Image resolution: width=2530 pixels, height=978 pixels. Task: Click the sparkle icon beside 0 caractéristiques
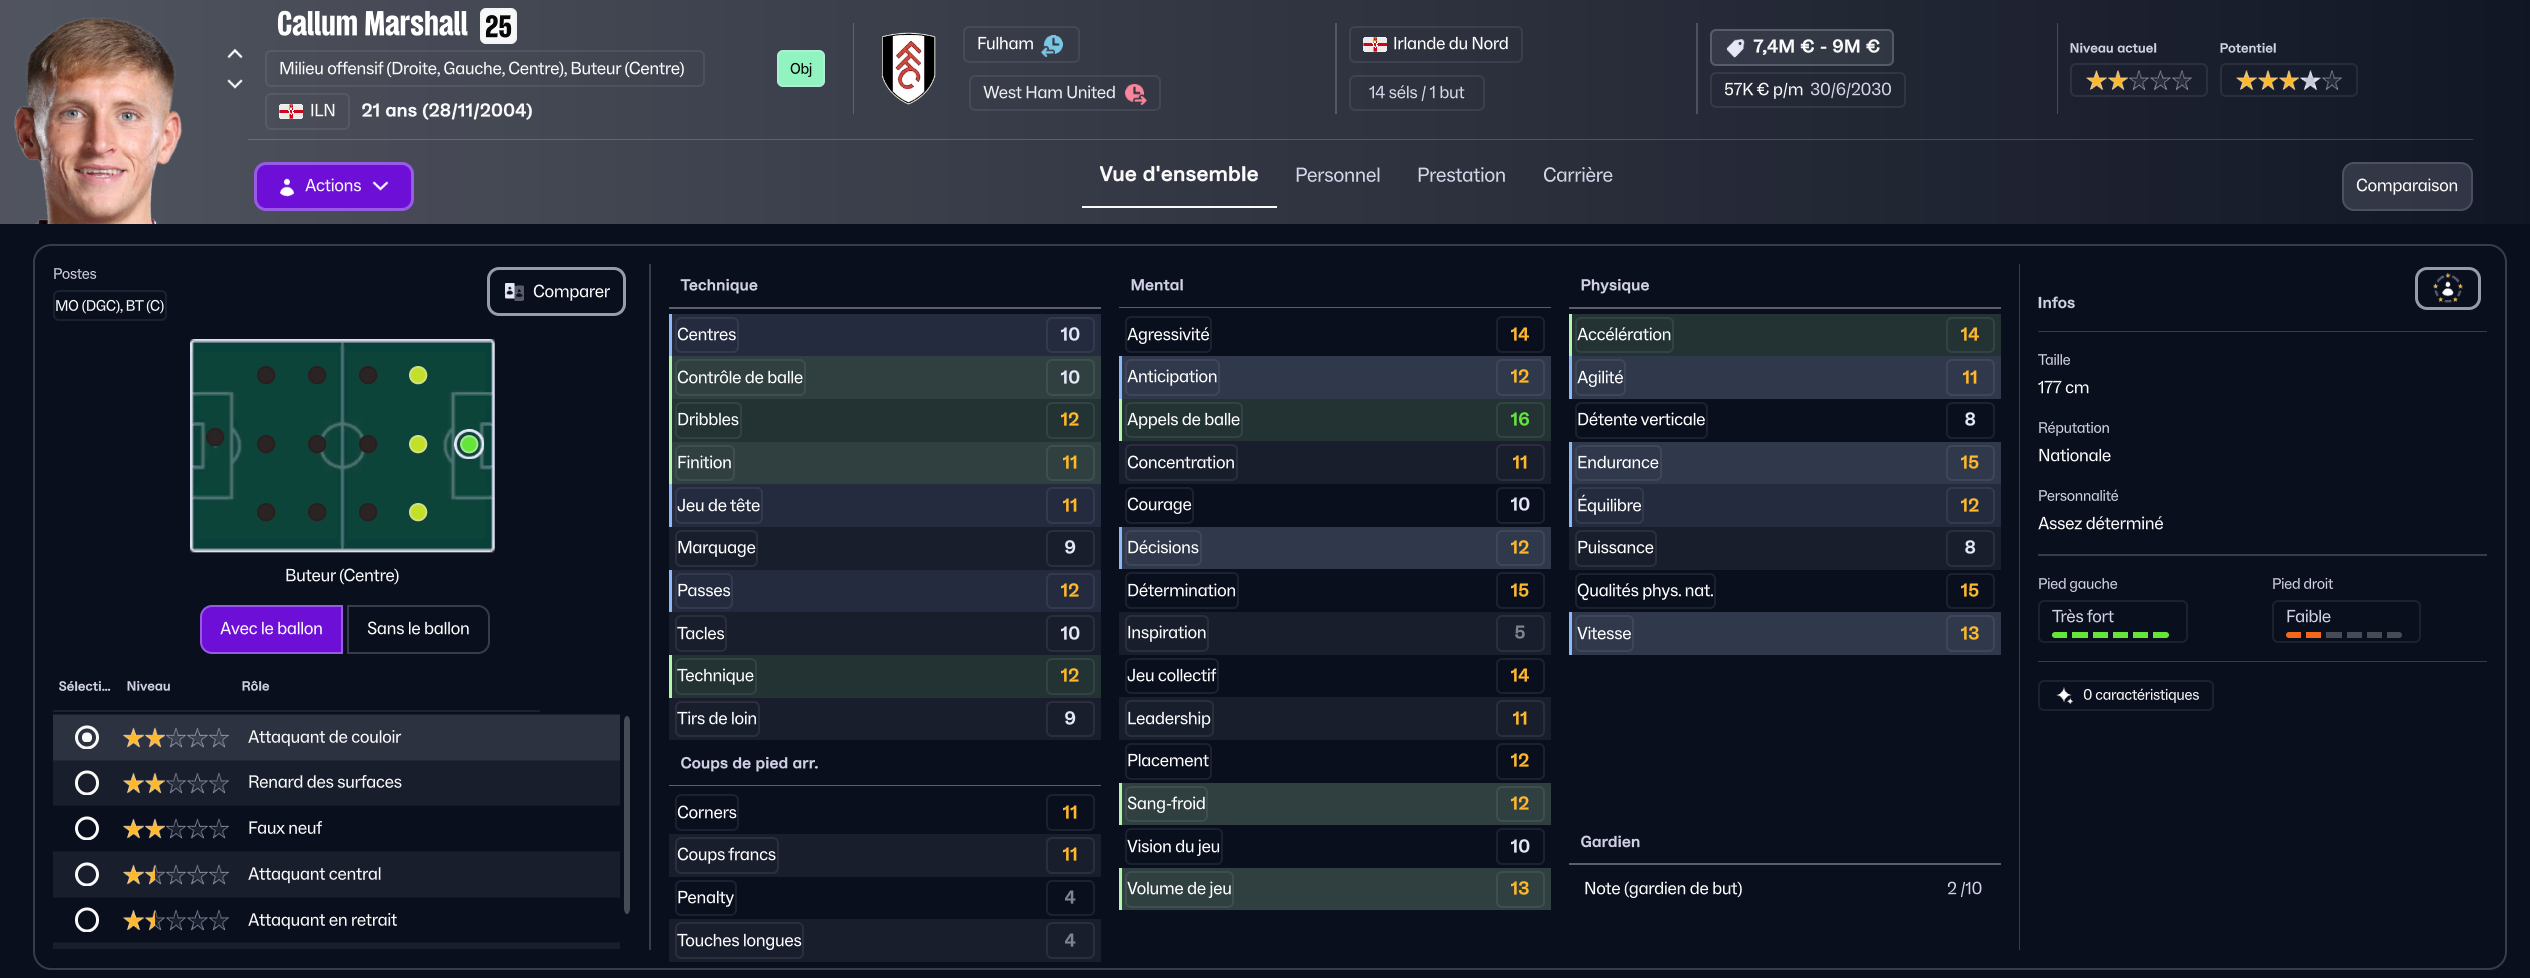tap(2065, 695)
